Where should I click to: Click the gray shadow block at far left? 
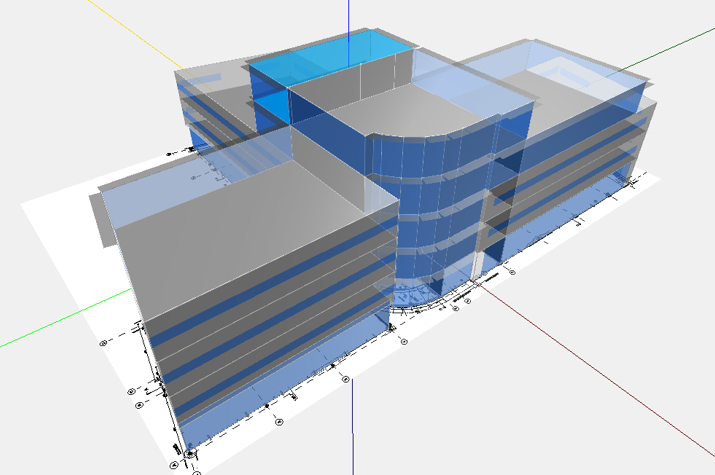click(x=98, y=212)
